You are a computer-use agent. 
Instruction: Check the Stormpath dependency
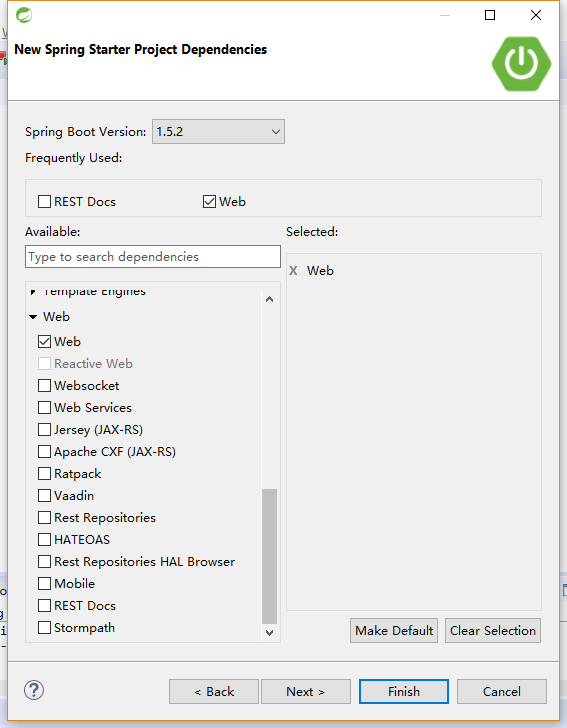tap(45, 628)
